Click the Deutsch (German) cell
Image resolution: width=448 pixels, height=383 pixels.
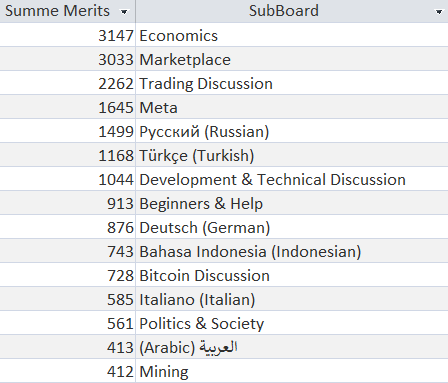pos(292,227)
